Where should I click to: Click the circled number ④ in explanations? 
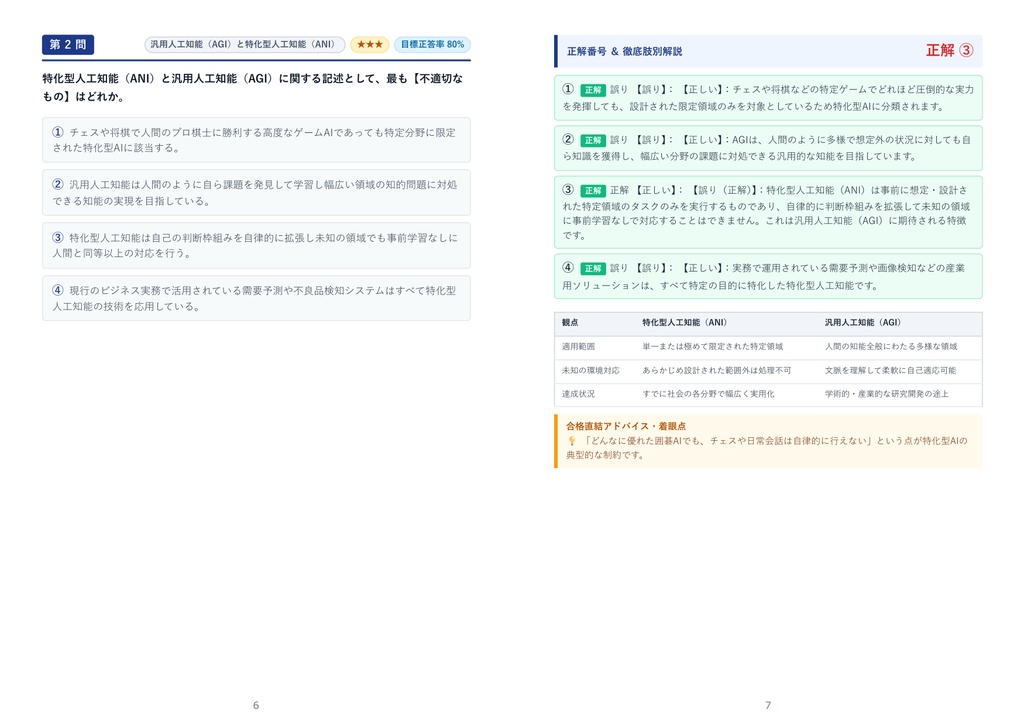[x=568, y=267]
